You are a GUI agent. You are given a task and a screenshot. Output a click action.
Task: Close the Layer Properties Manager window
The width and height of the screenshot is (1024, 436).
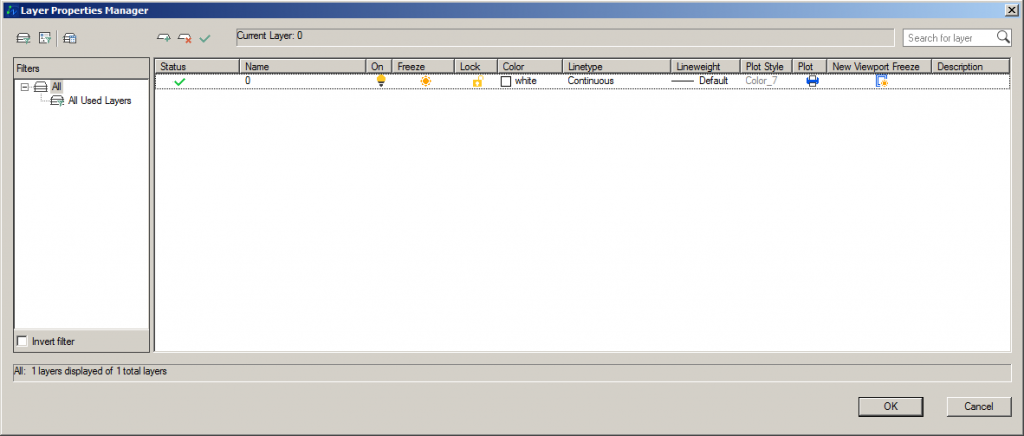coord(1012,10)
